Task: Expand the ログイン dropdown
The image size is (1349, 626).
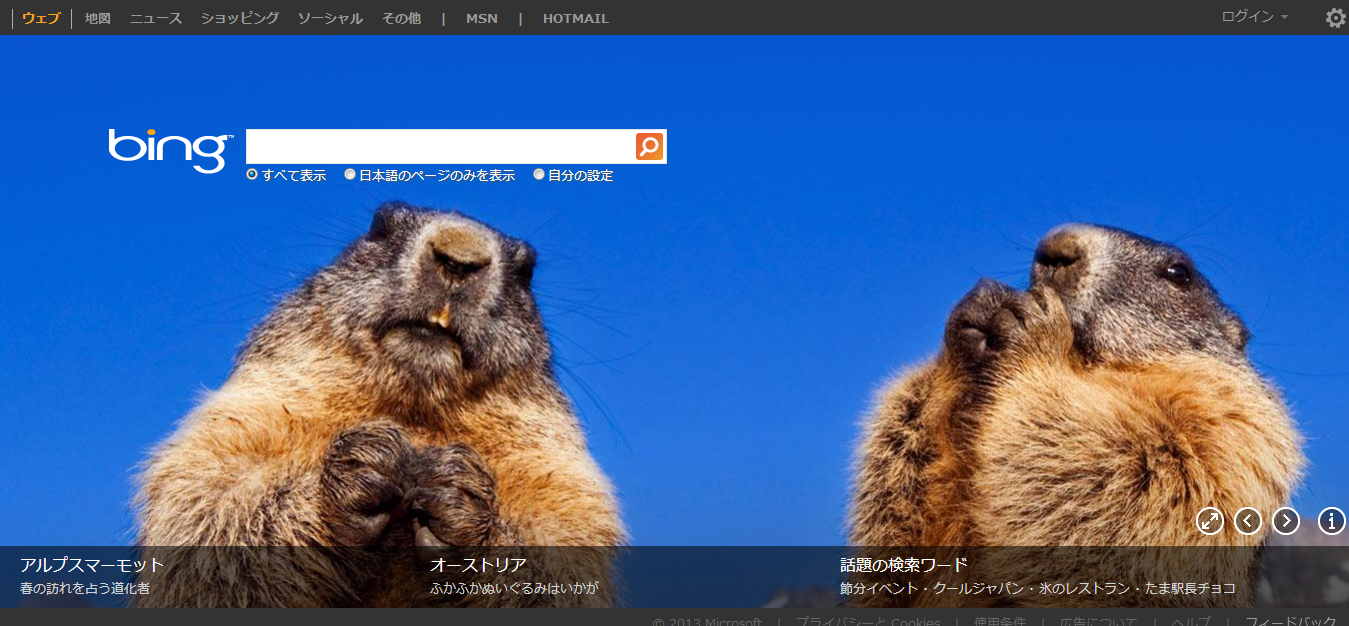Action: pos(1254,17)
